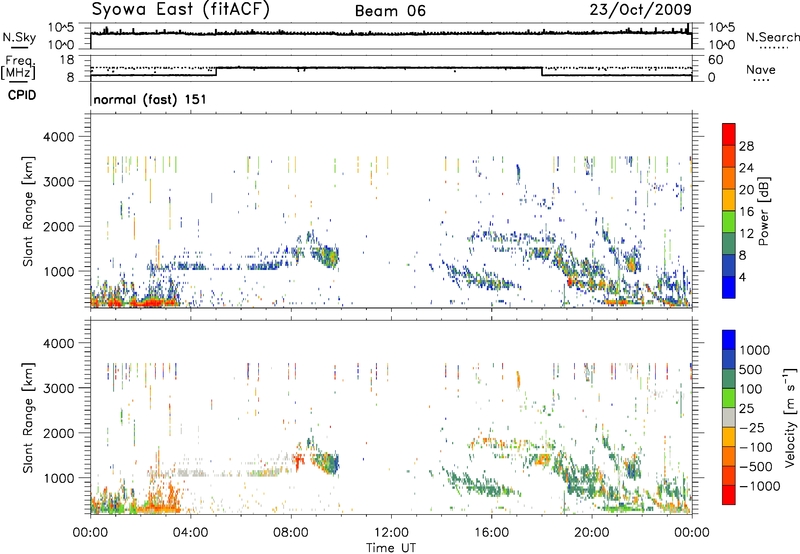Select the Time UT axis title
This screenshot has width=800, height=554.
point(391,548)
